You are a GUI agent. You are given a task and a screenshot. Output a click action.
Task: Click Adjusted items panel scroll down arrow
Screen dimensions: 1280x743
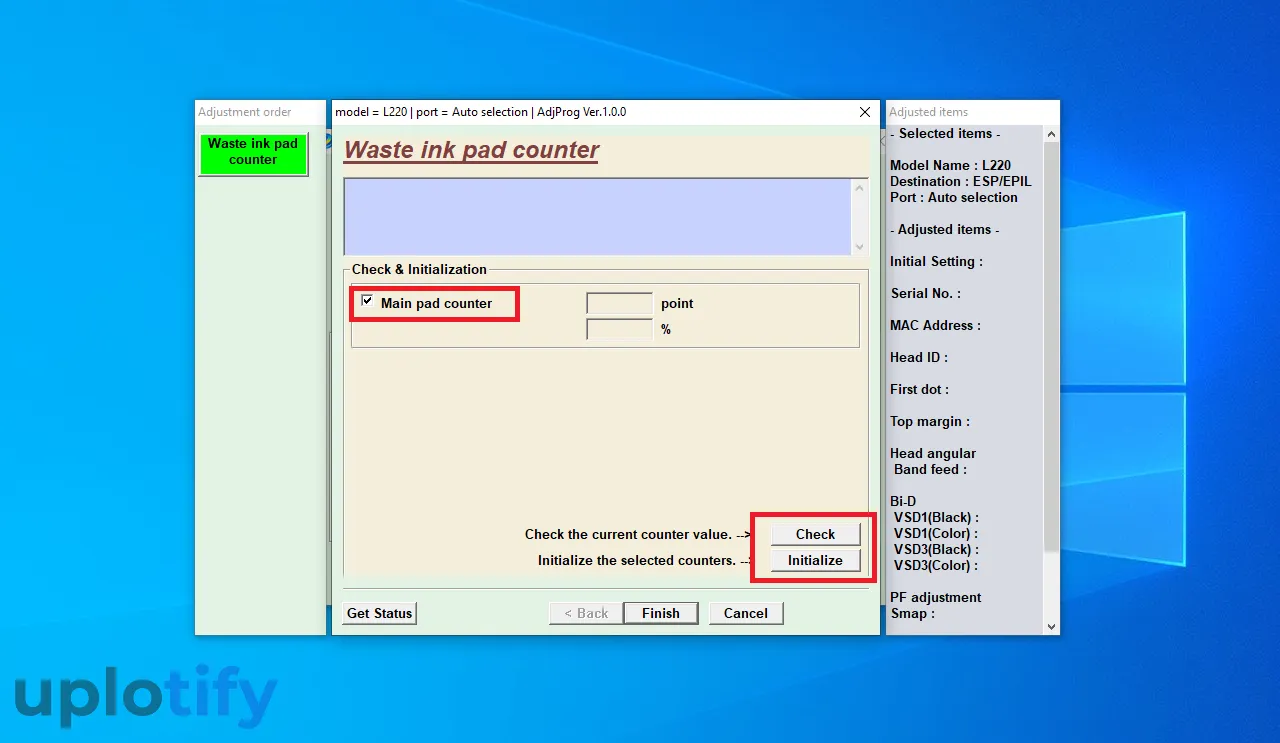1051,626
